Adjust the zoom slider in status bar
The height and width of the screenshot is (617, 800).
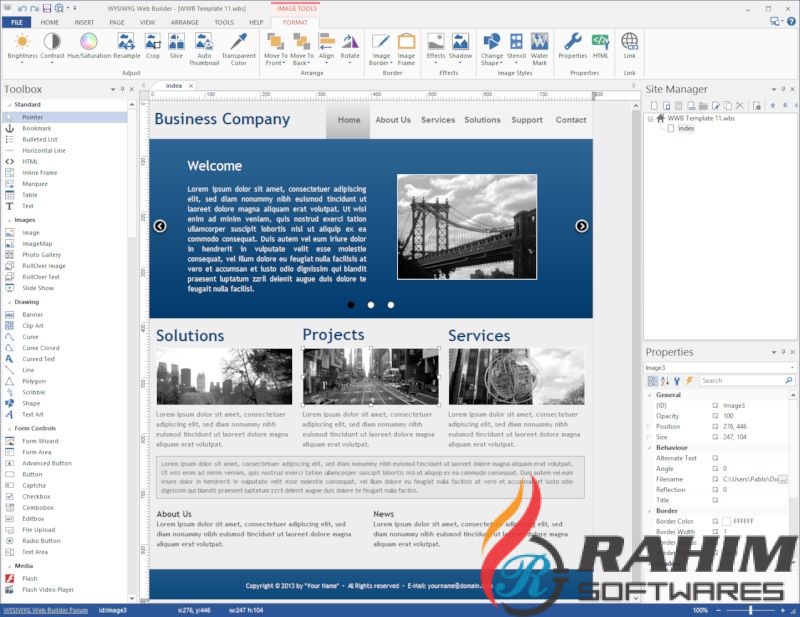click(x=751, y=610)
